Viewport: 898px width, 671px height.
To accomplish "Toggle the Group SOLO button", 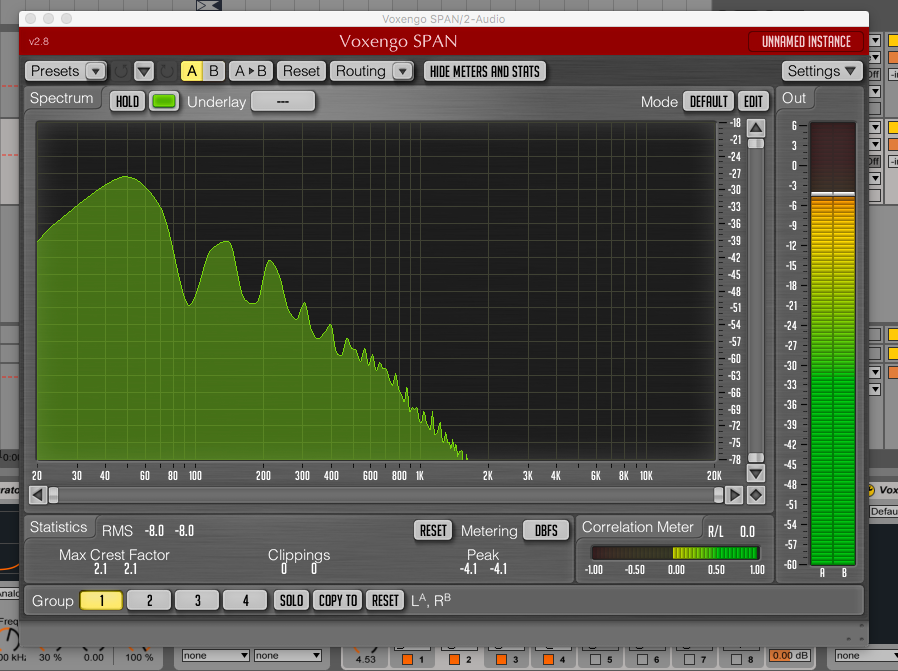I will [x=292, y=601].
